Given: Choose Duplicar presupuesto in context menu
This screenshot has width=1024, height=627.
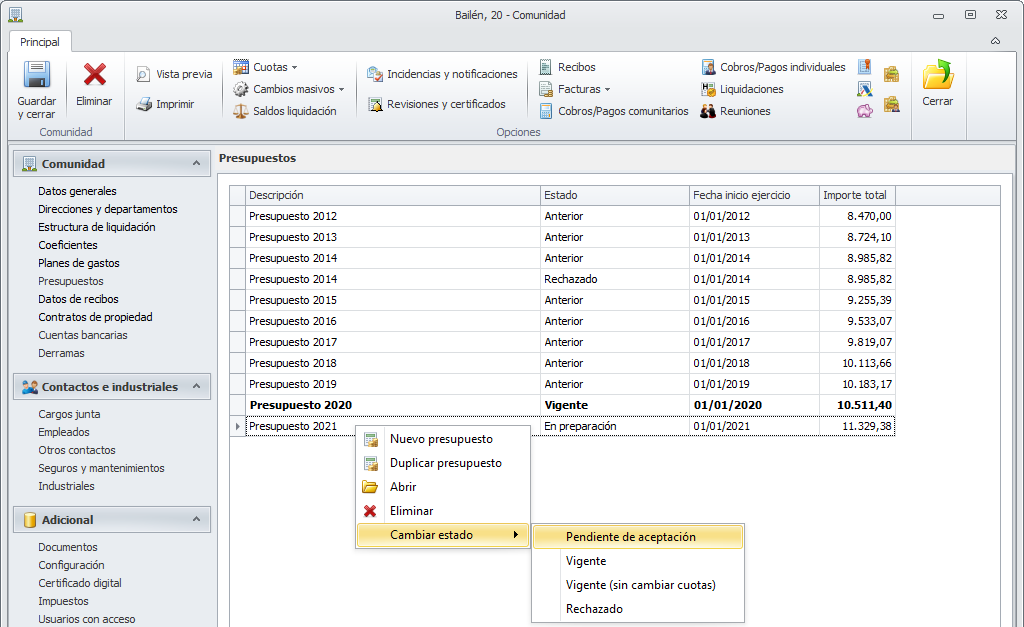Looking at the screenshot, I should tap(445, 463).
